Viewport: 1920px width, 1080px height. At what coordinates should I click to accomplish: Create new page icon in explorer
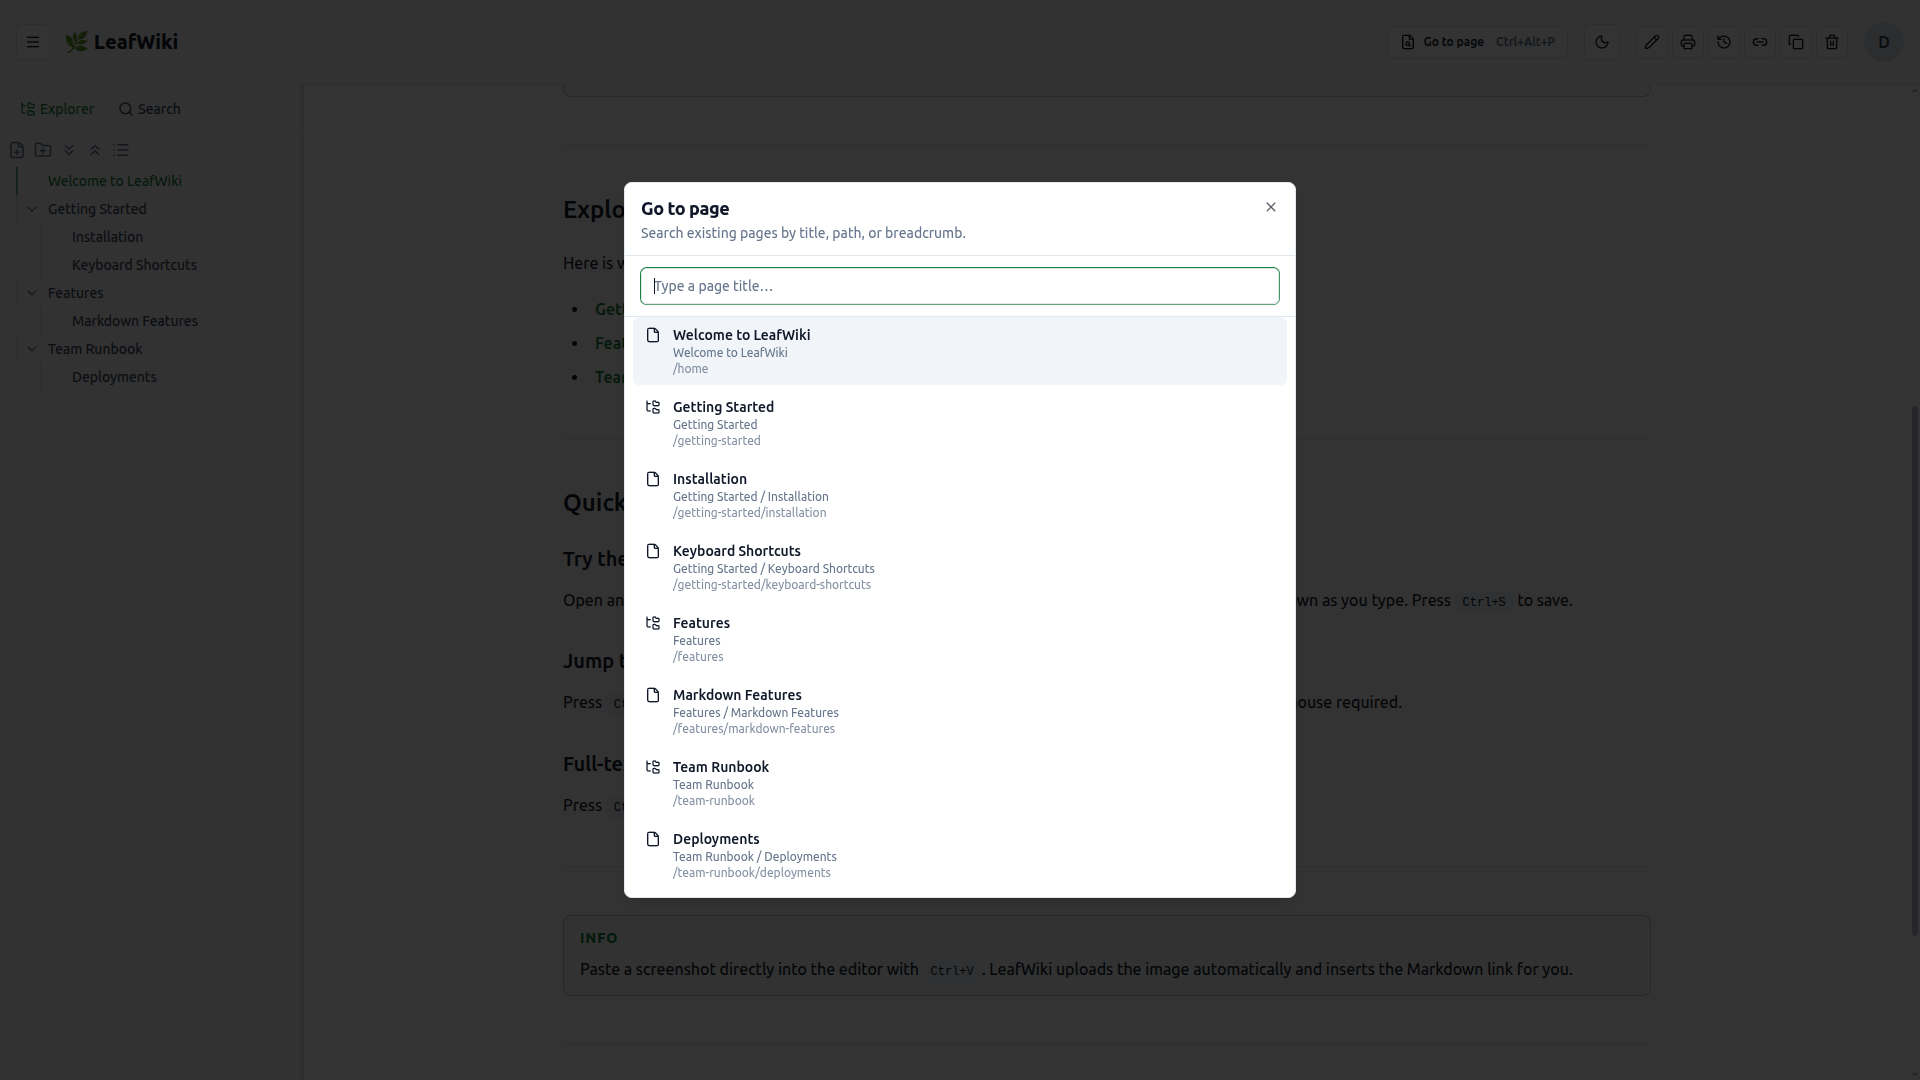(x=17, y=150)
